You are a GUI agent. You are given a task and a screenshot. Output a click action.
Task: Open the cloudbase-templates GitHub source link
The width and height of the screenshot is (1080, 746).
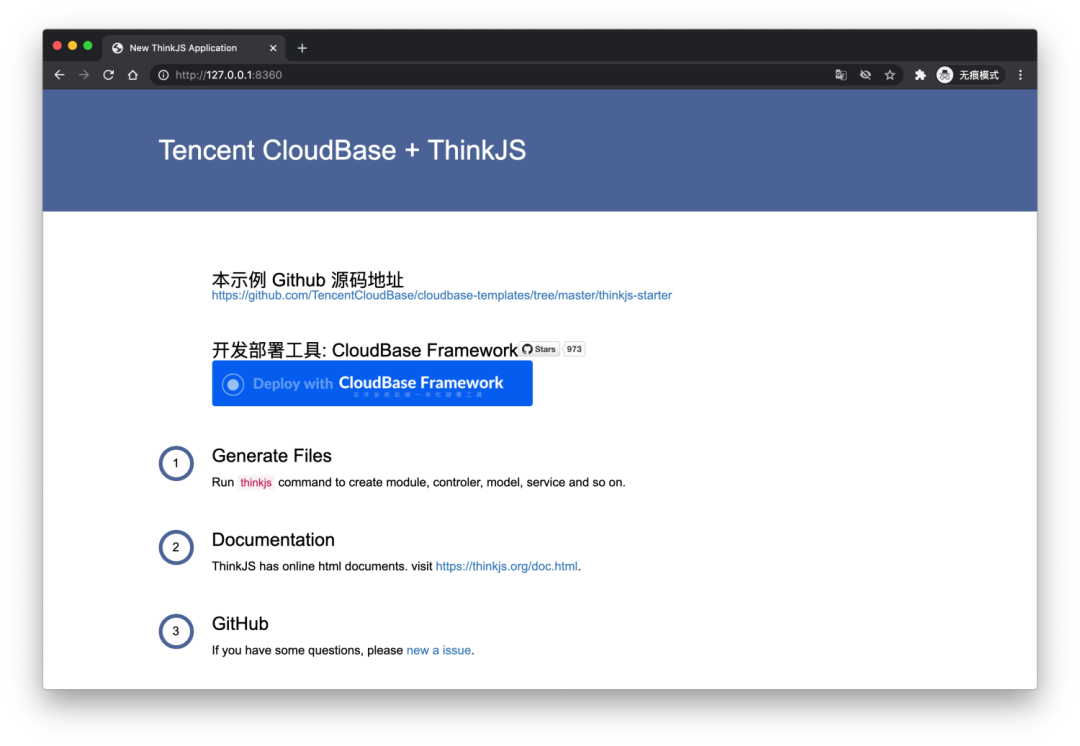point(441,295)
